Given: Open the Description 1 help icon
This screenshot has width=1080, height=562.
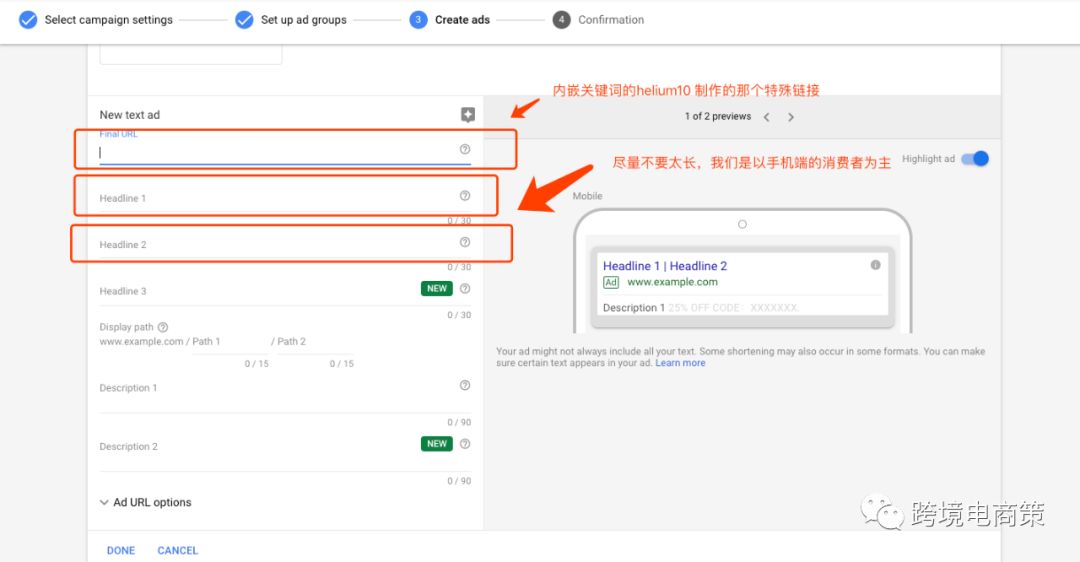Looking at the screenshot, I should (465, 386).
